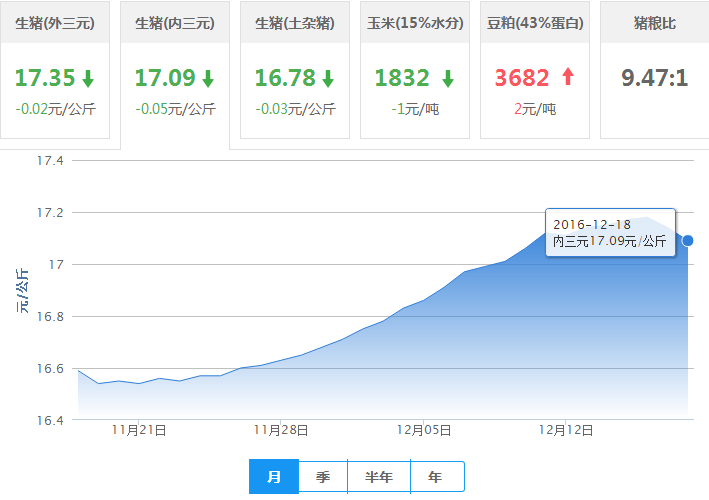Screen dimensions: 709x500
Task: Click the green down arrow beside 16.78
Action: coord(328,78)
